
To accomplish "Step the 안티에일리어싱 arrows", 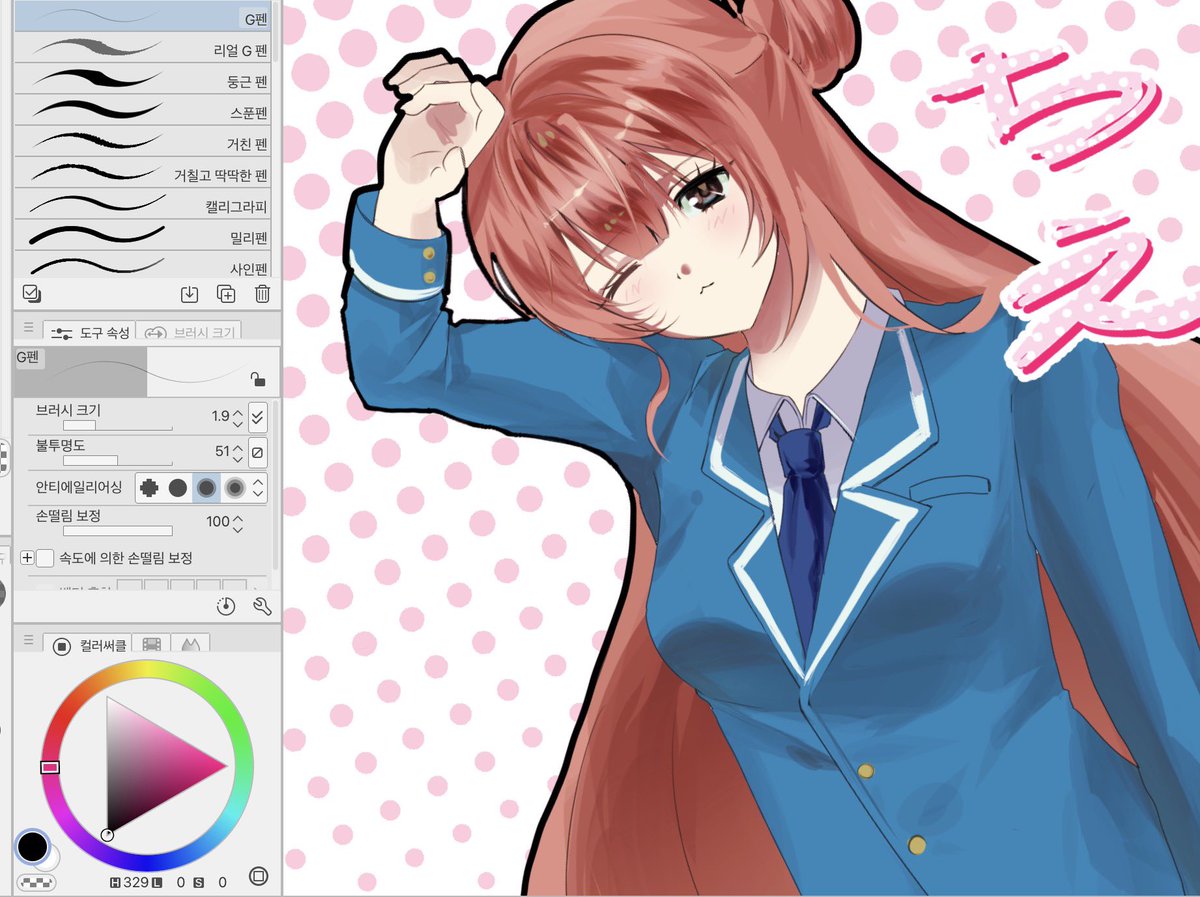I will pyautogui.click(x=258, y=488).
